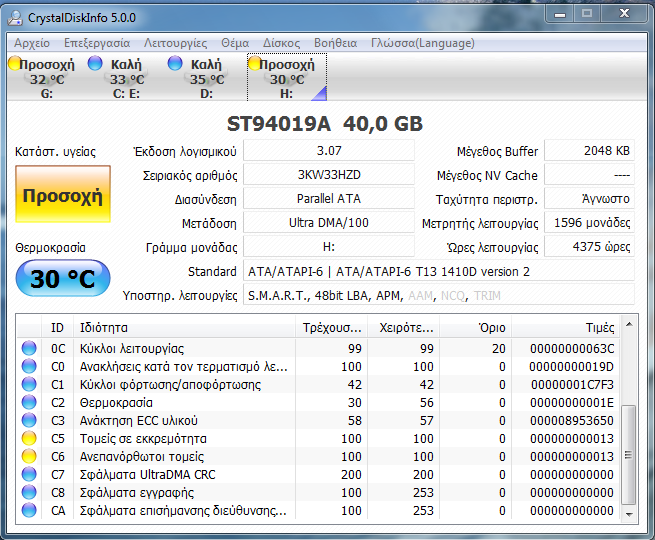Select the Θερμοκρασία attribute row
The width and height of the screenshot is (655, 540).
(318, 402)
